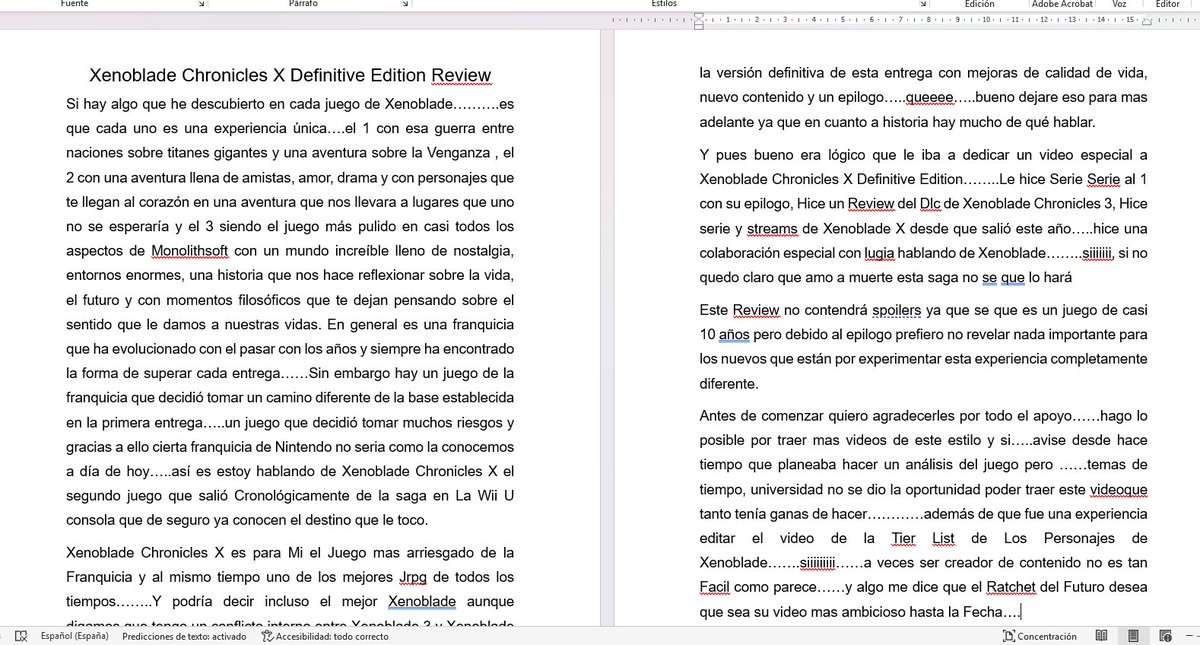The width and height of the screenshot is (1200, 645).
Task: Click the horizontal ruler at mark 10
Action: (x=987, y=19)
